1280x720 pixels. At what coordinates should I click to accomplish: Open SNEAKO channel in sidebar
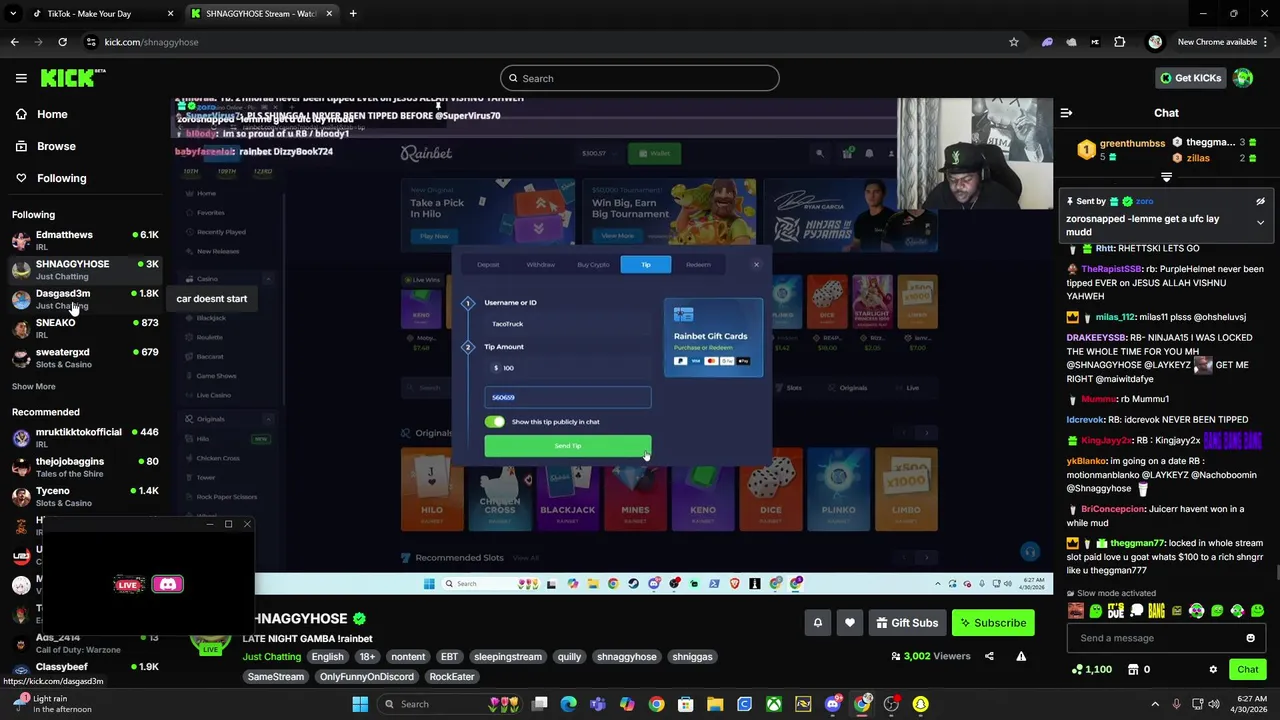tap(85, 328)
